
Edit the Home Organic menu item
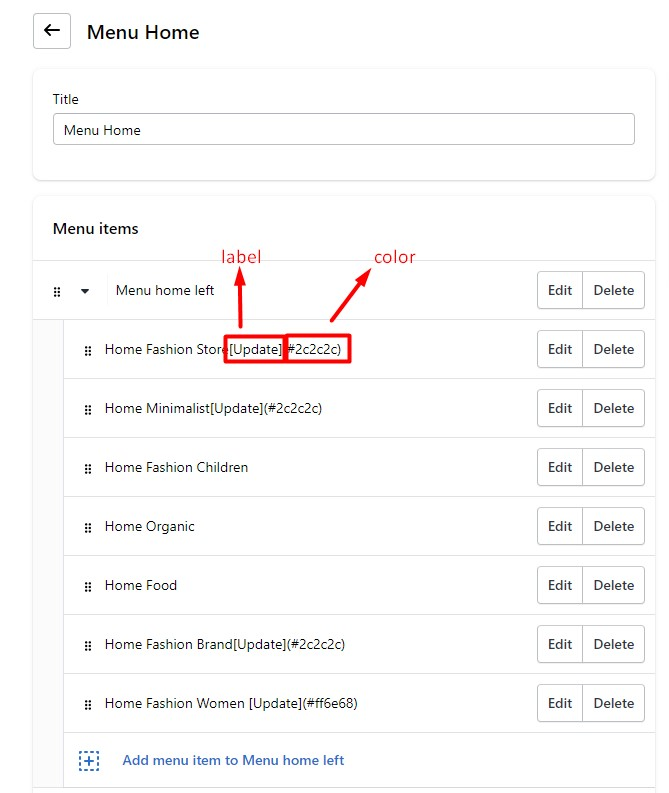click(560, 526)
